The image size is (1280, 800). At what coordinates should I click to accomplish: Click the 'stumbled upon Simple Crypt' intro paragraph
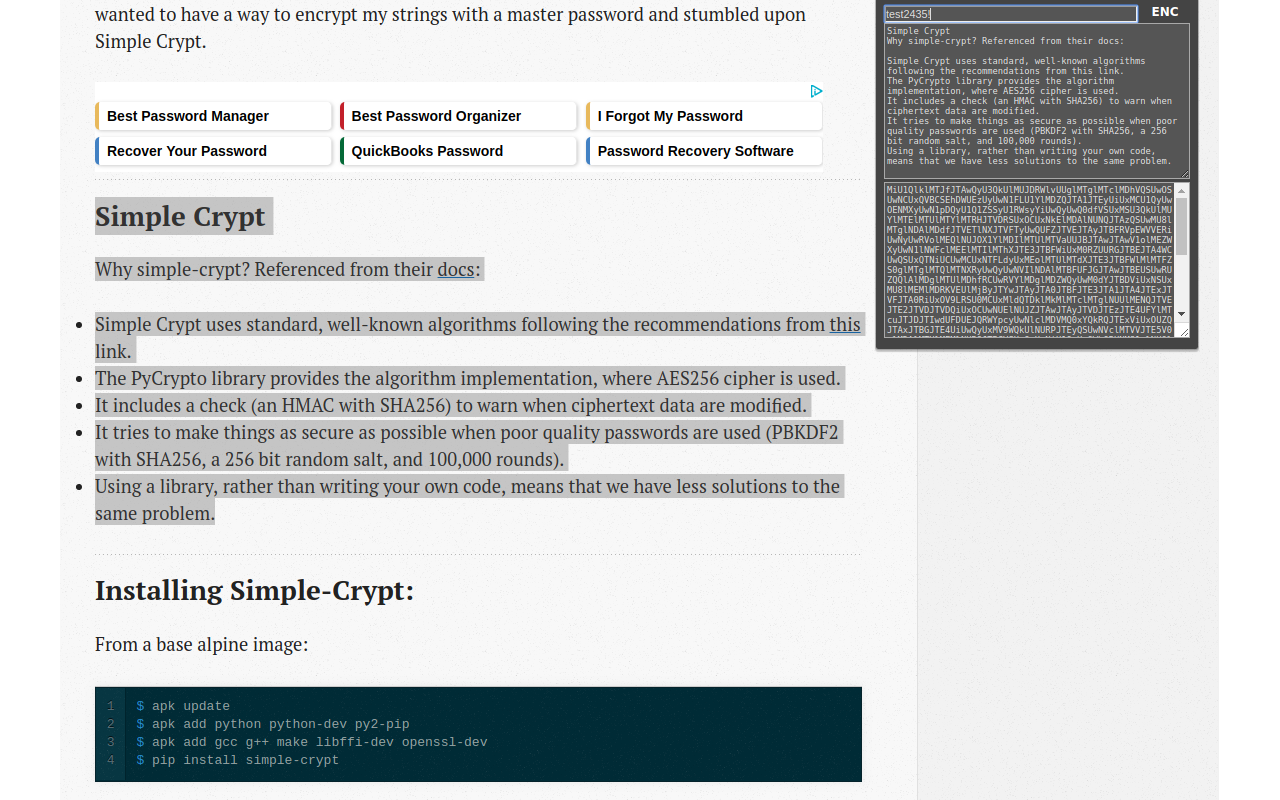coord(450,28)
